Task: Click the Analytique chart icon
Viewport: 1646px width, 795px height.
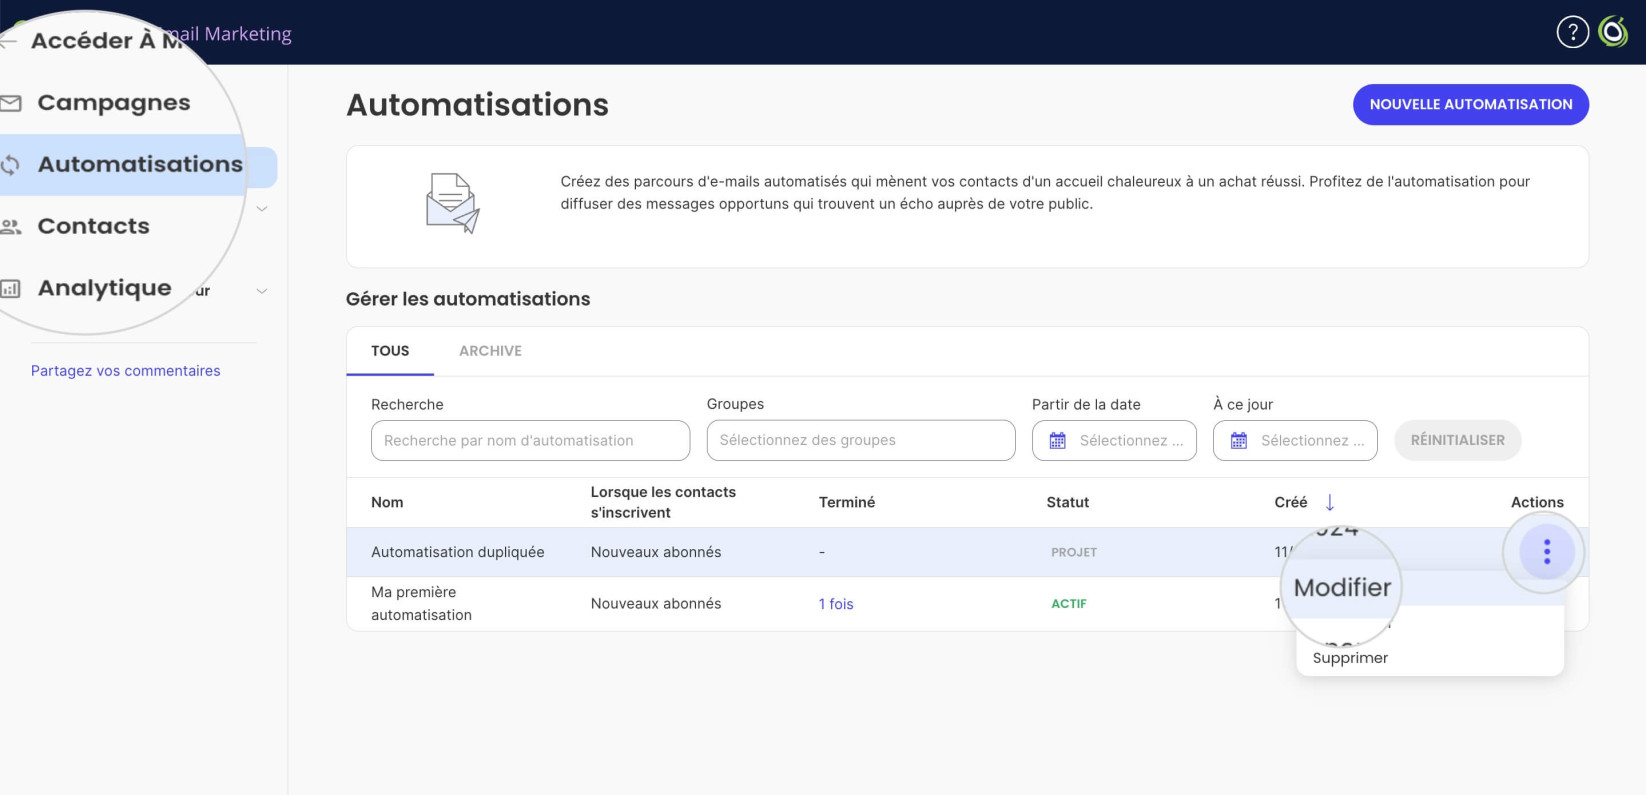Action: pos(11,289)
